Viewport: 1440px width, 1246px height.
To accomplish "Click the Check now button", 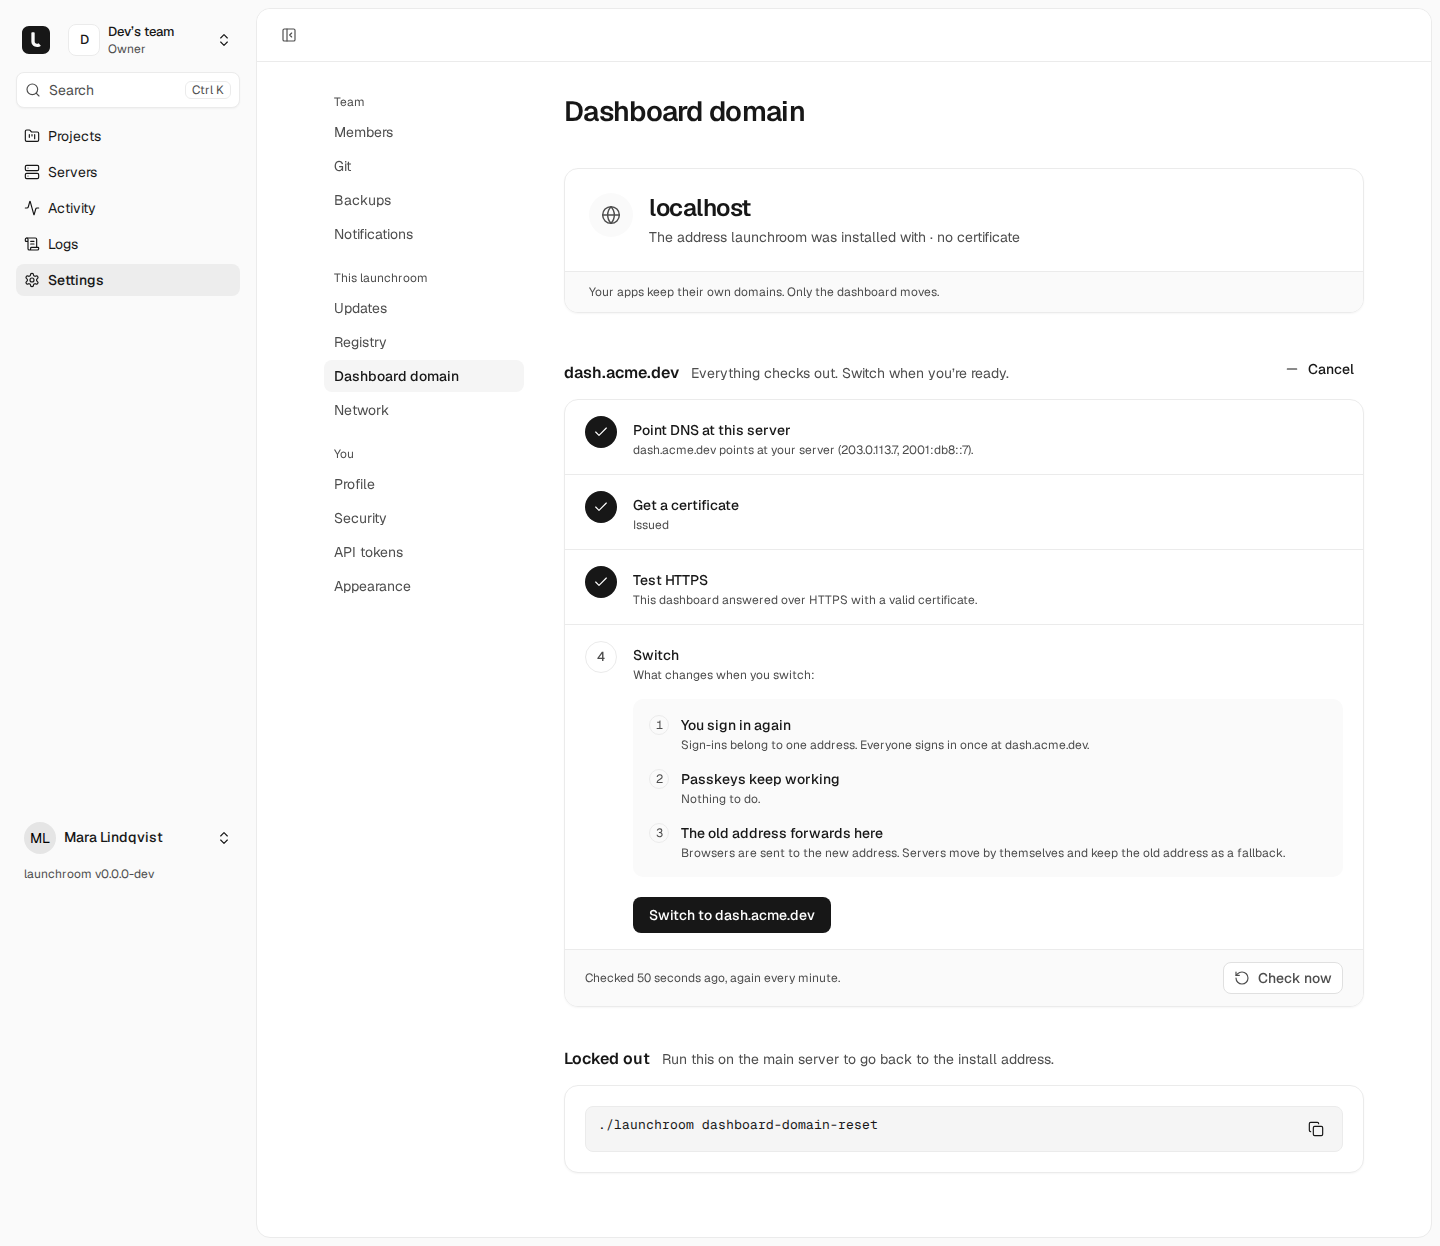I will (x=1283, y=978).
